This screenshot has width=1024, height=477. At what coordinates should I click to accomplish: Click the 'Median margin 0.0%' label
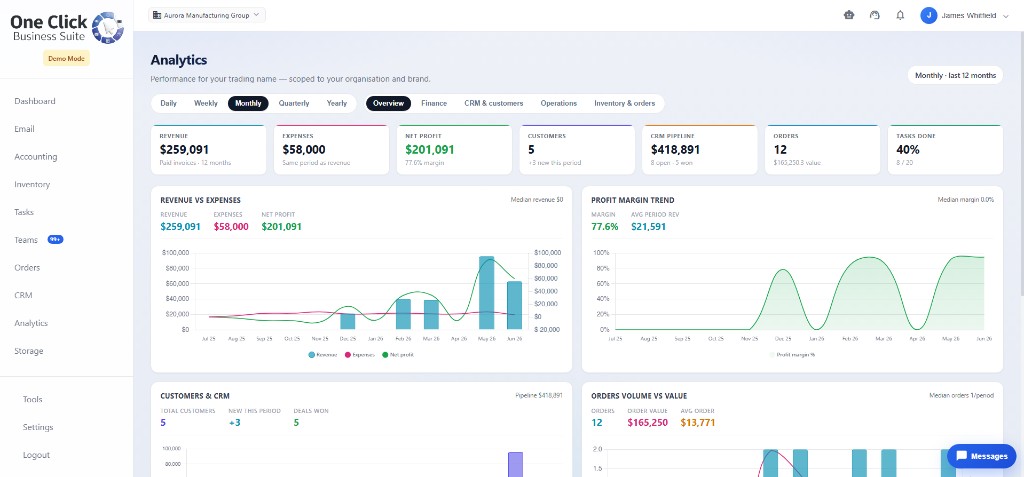tap(966, 200)
